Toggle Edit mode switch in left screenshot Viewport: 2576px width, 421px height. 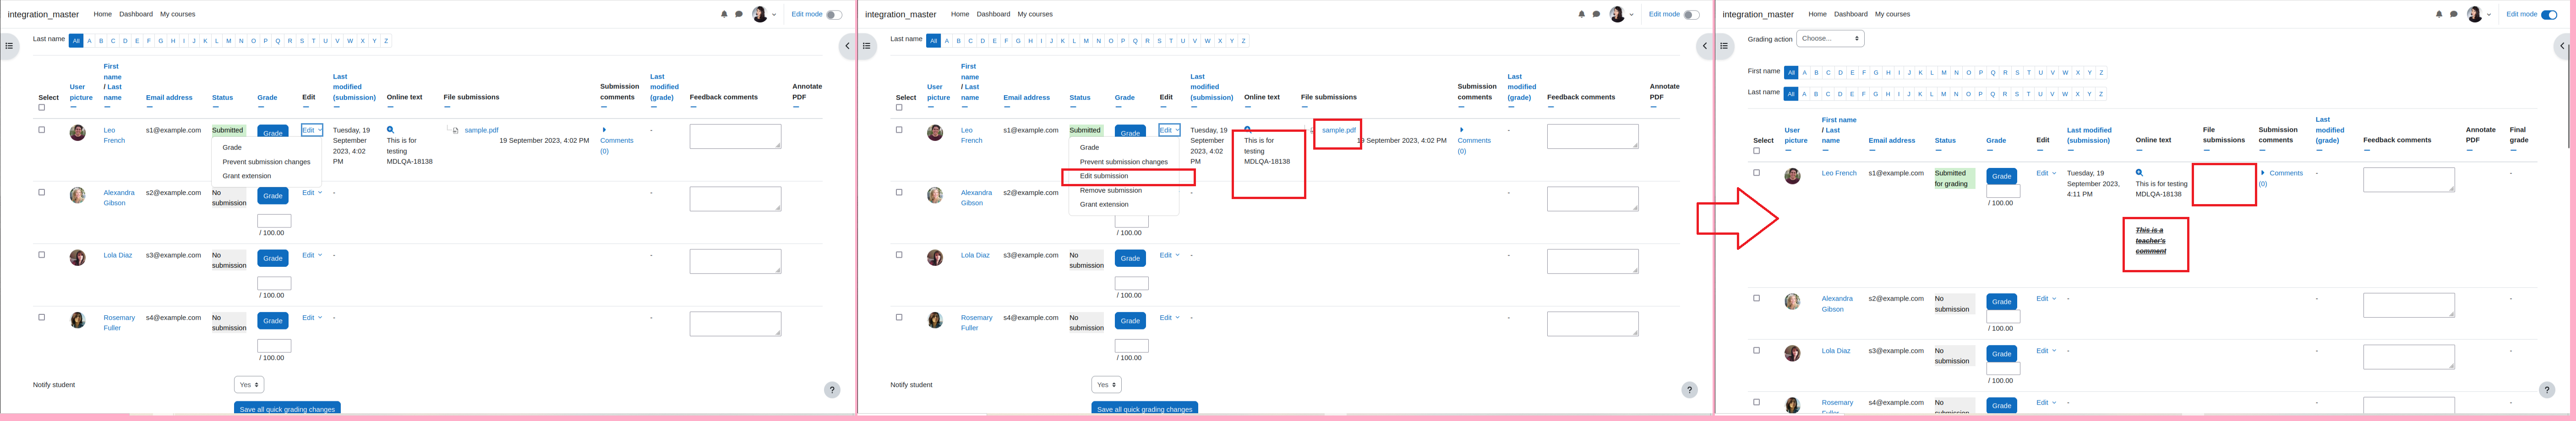pos(834,15)
